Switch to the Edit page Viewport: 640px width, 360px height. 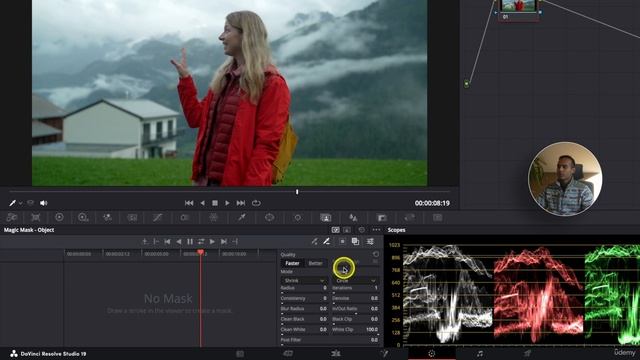click(336, 353)
